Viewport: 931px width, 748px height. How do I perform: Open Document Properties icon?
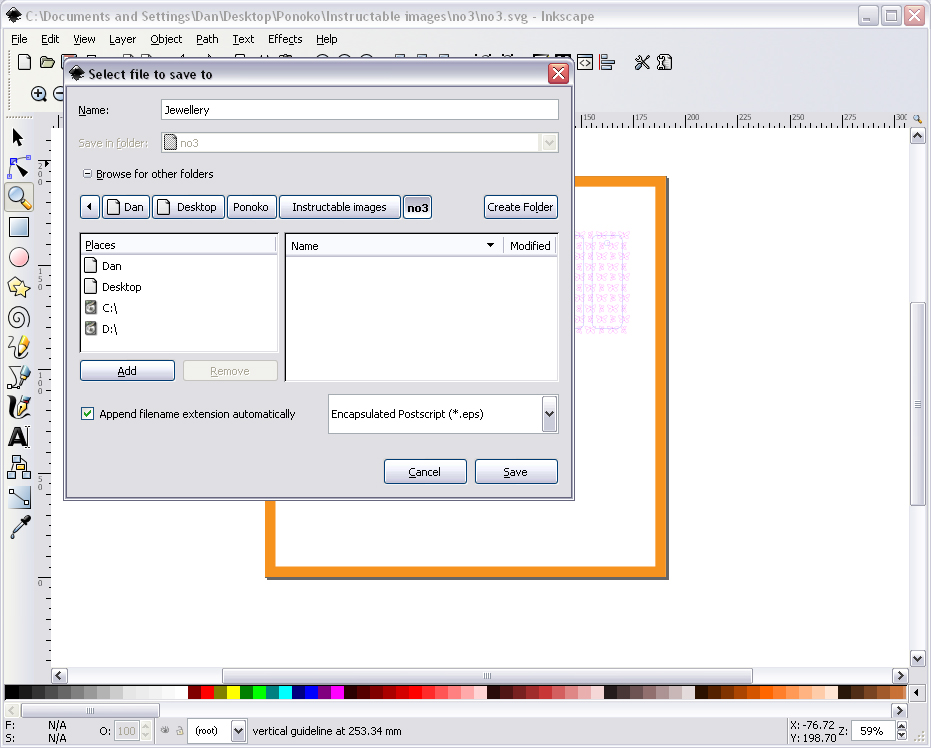tap(664, 62)
